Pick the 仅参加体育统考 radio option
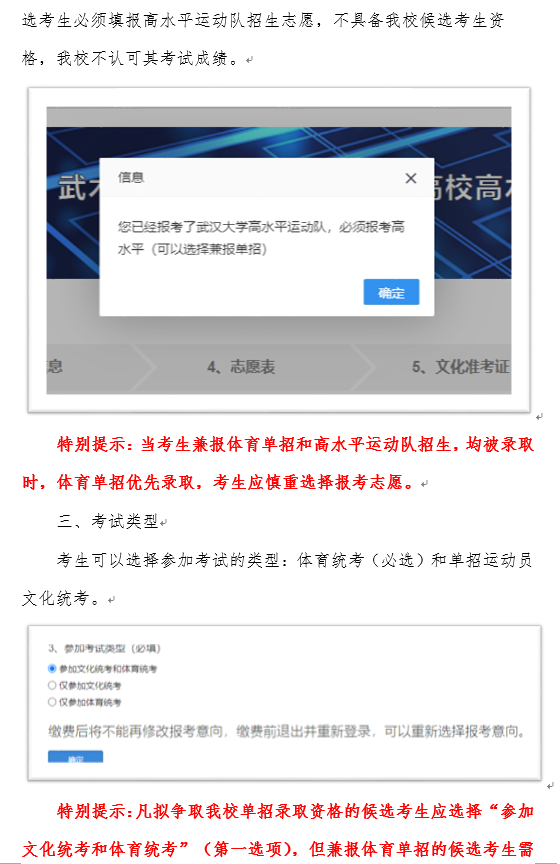This screenshot has width=560, height=864. (52, 702)
